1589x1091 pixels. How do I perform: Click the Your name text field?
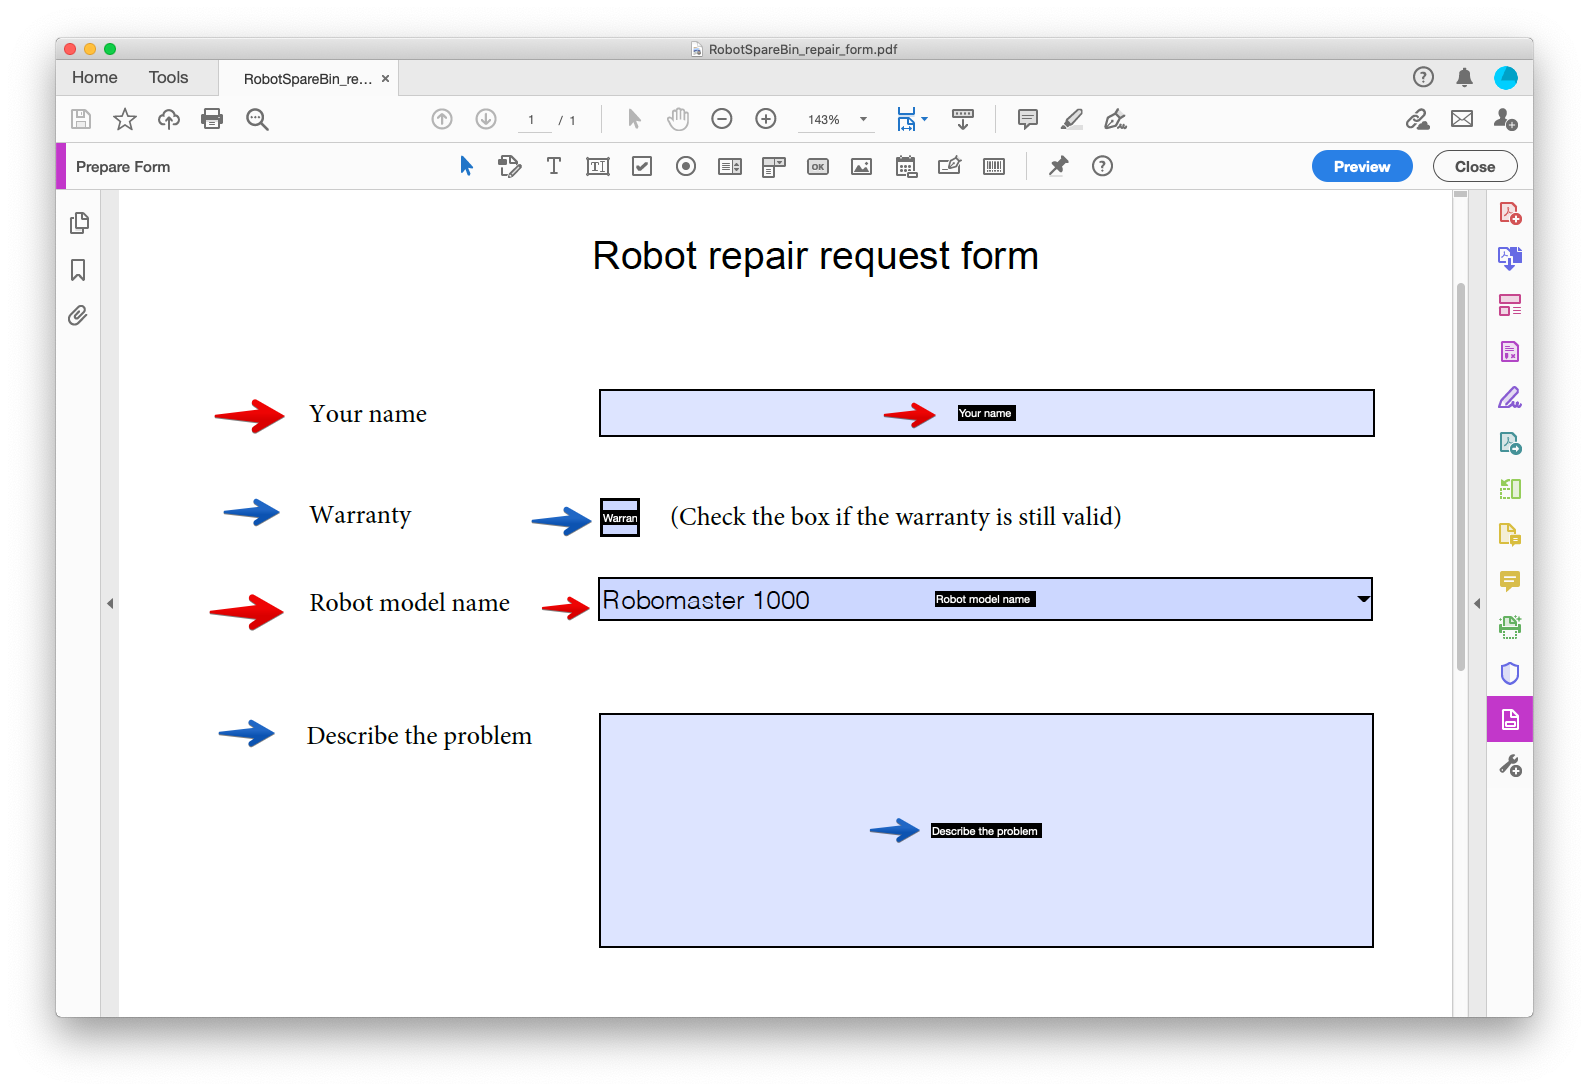[986, 413]
